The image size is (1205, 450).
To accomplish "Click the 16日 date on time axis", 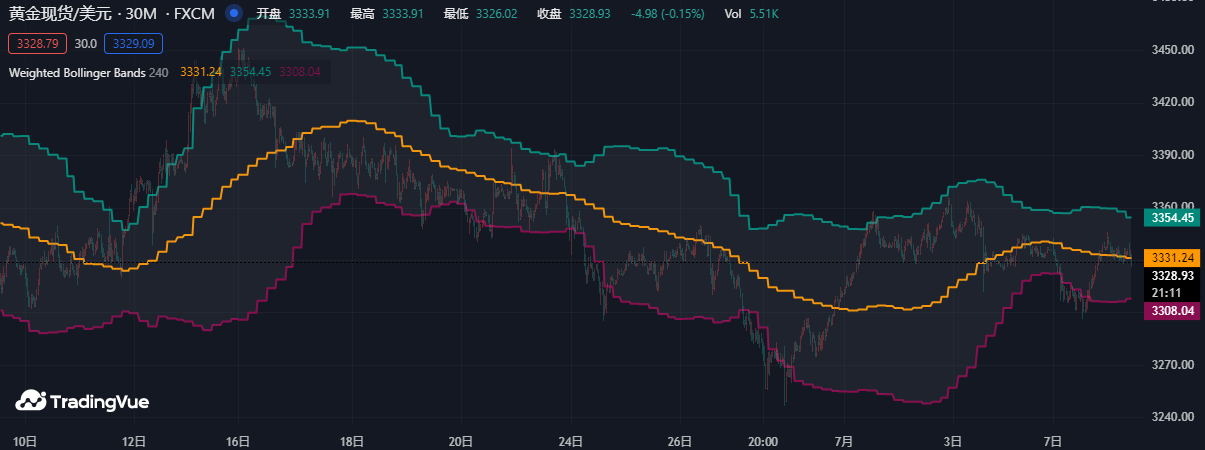I will pyautogui.click(x=238, y=440).
